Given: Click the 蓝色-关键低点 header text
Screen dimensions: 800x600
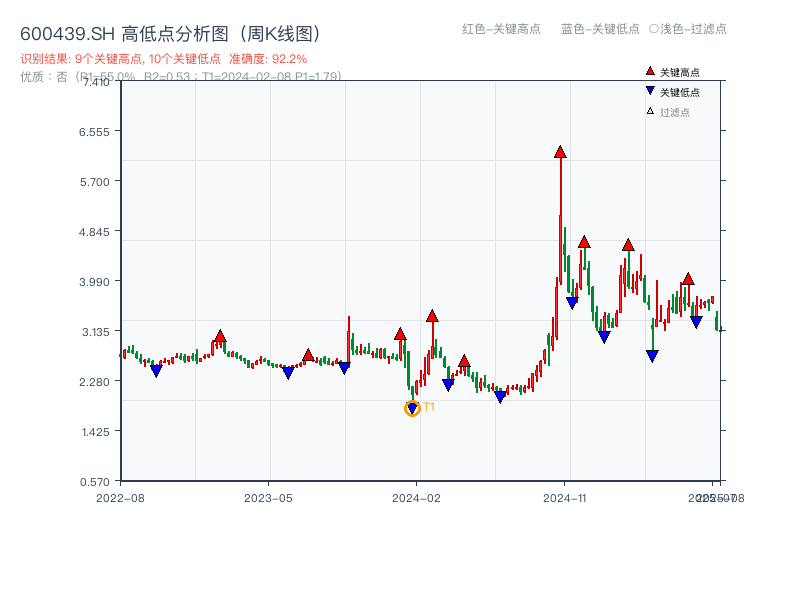Looking at the screenshot, I should click(x=600, y=29).
